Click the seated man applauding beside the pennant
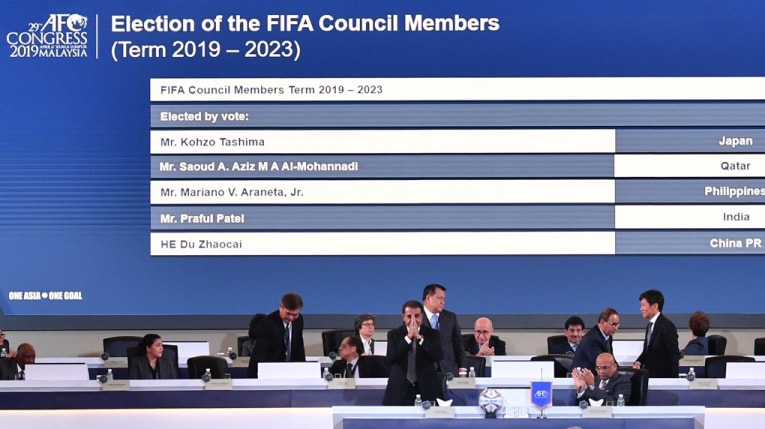 pyautogui.click(x=601, y=379)
